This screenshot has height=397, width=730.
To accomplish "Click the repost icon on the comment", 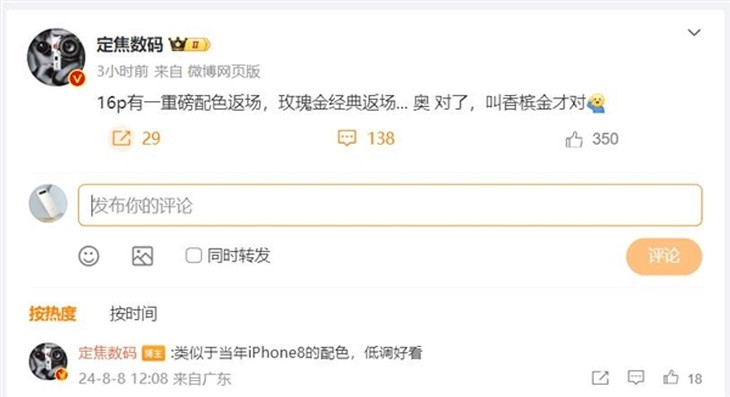I will coord(600,377).
